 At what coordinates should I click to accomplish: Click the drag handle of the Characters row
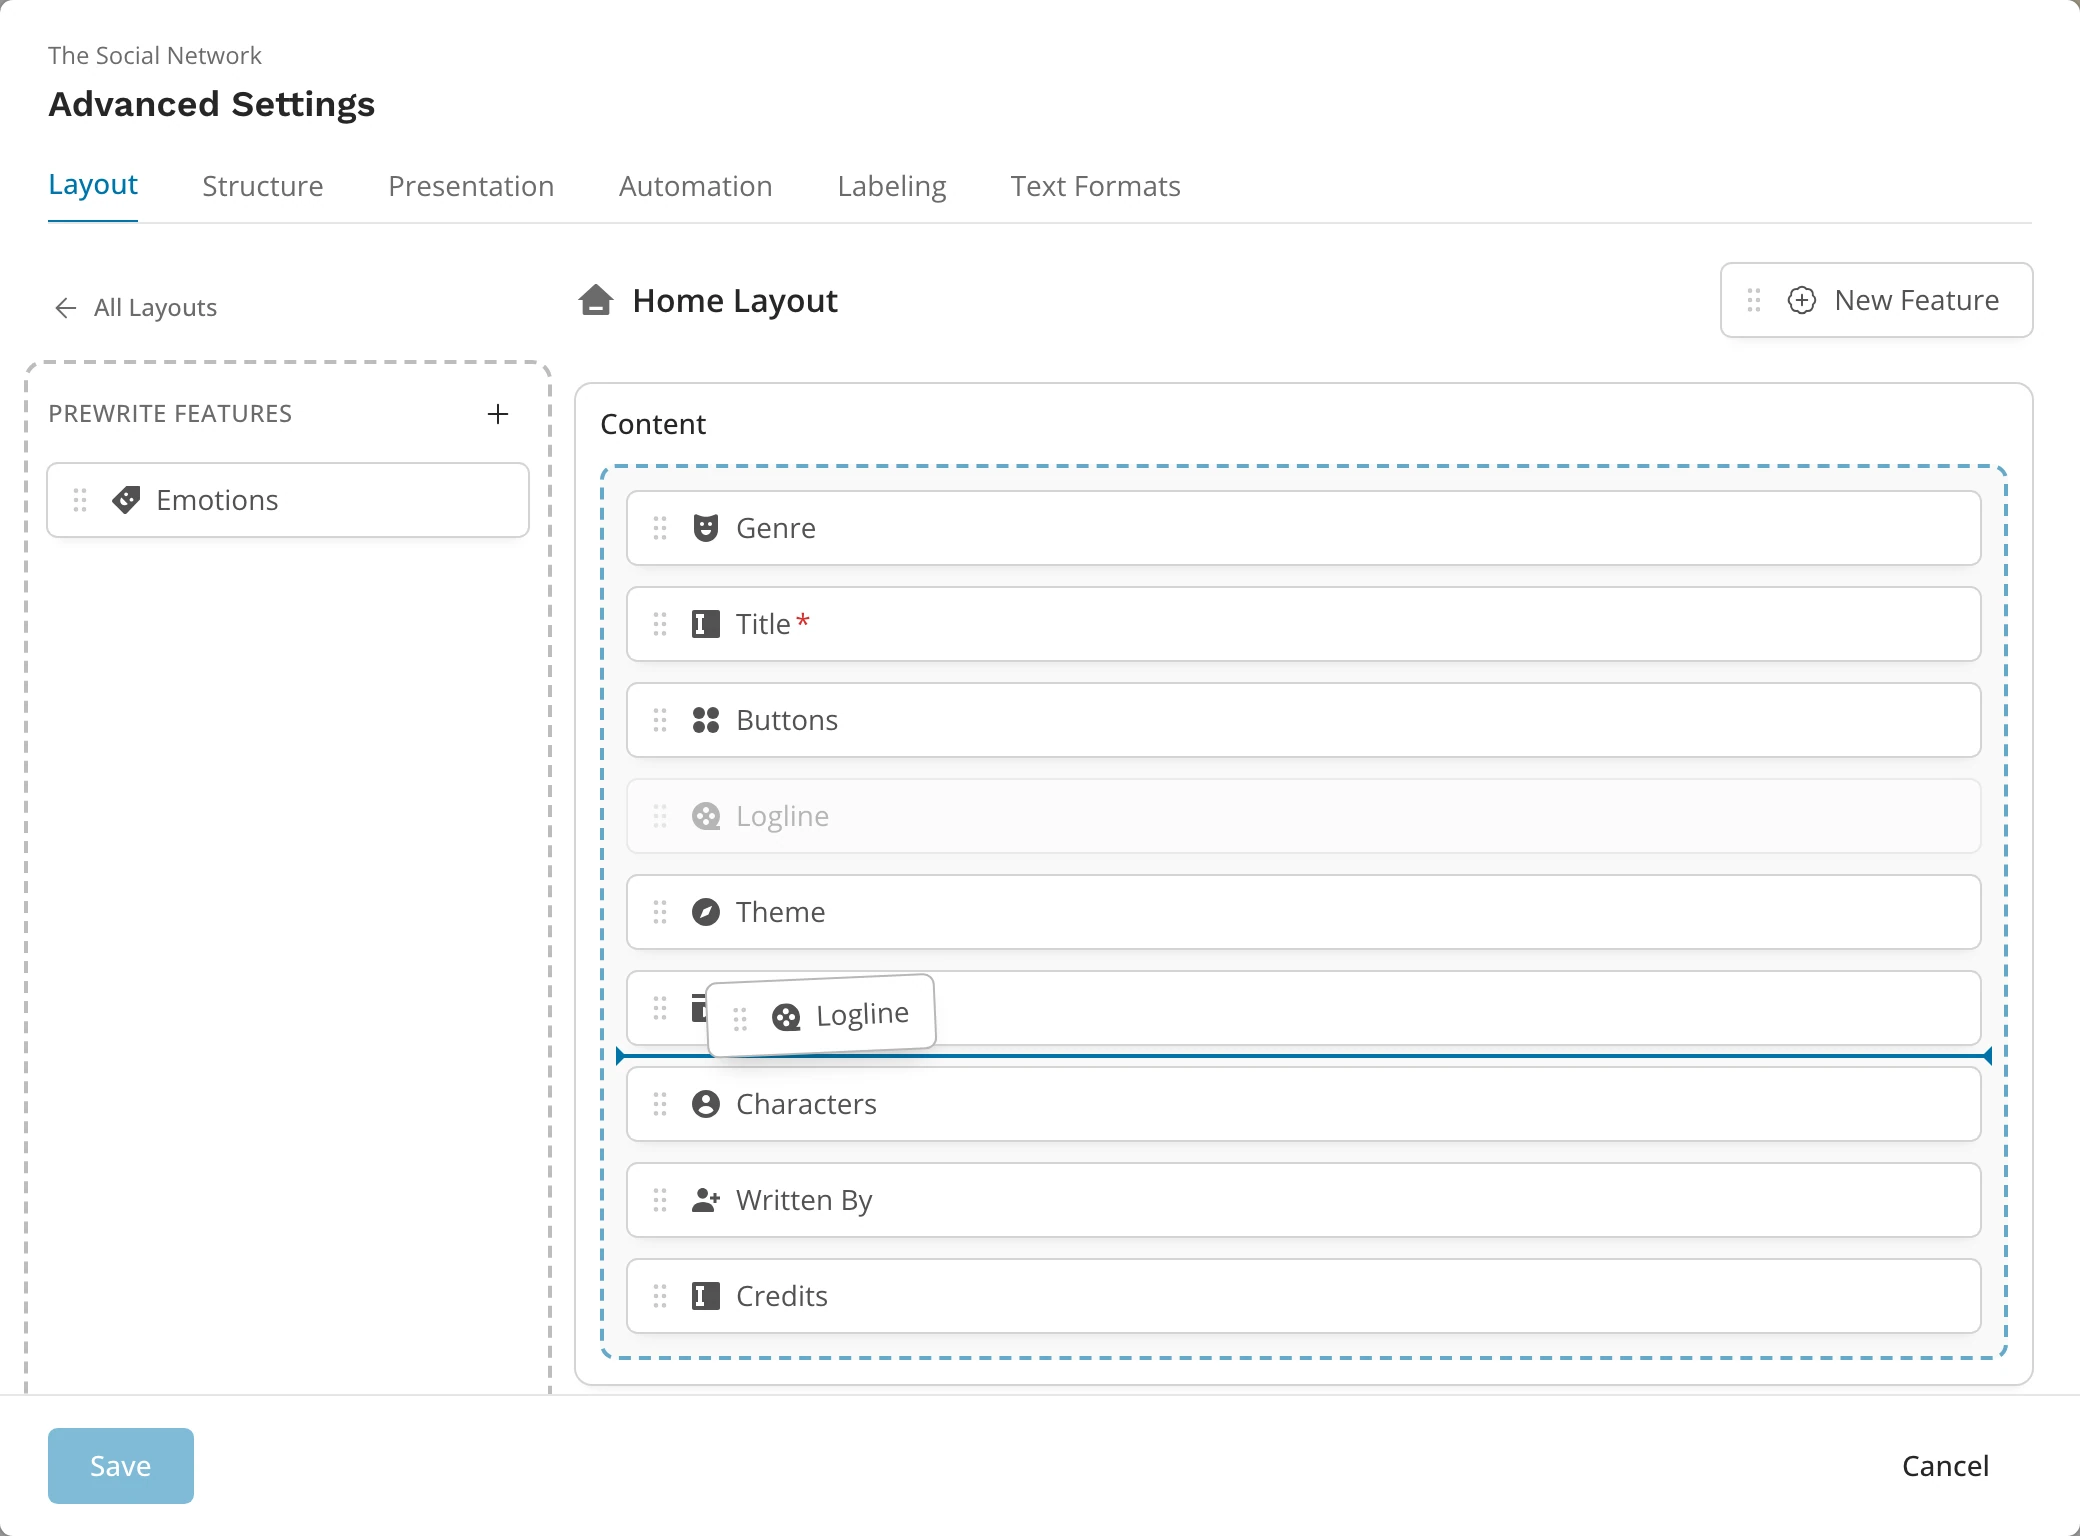[x=660, y=1104]
